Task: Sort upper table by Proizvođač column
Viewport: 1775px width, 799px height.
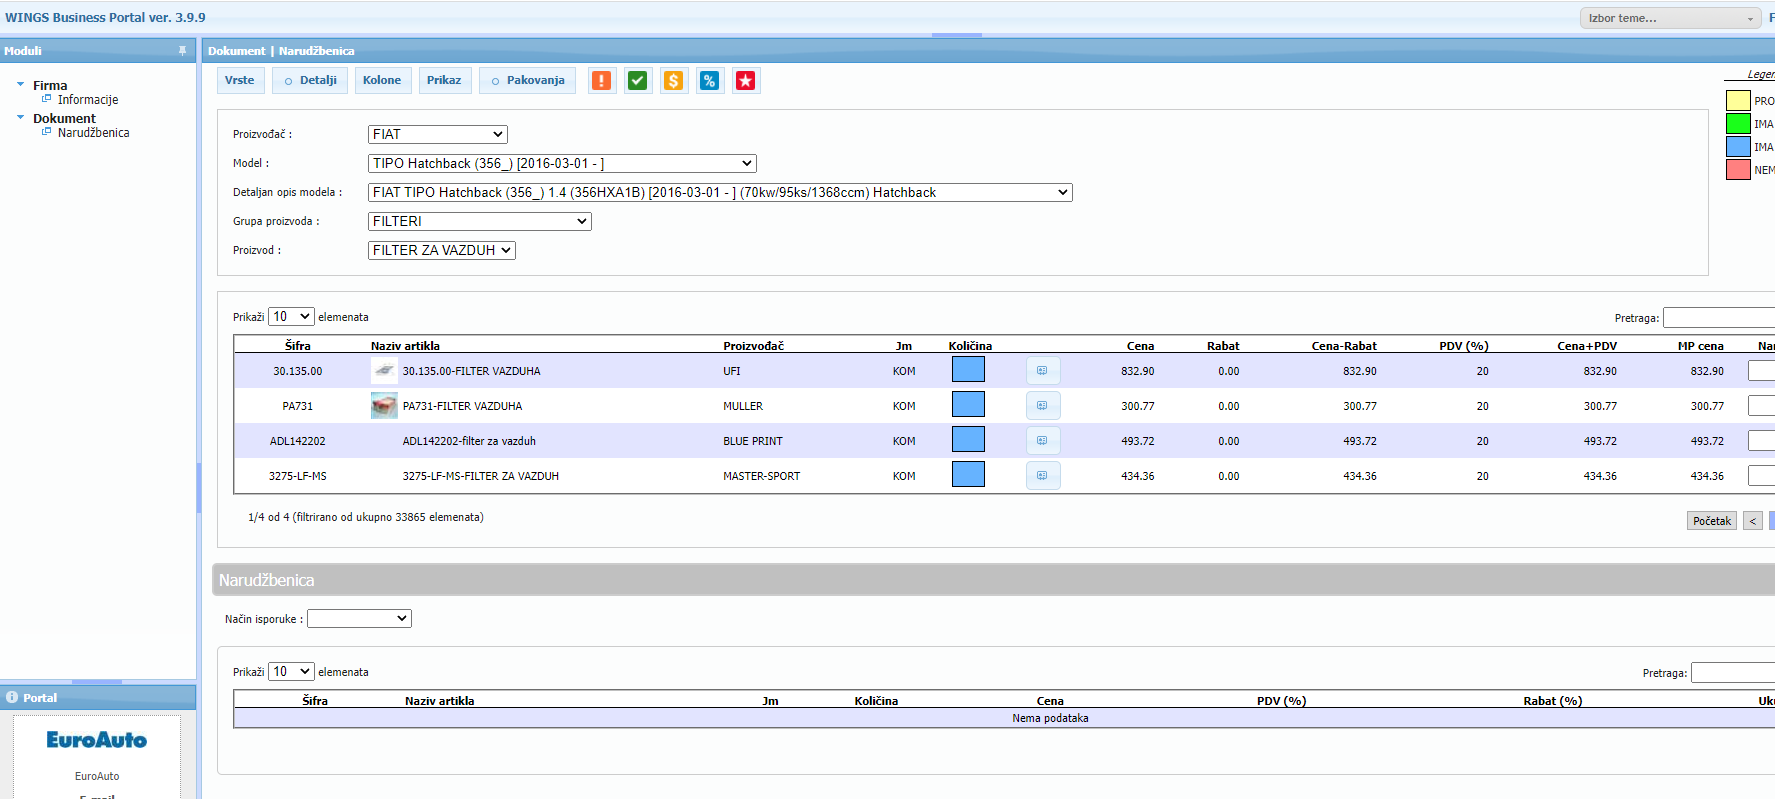Action: coord(754,346)
